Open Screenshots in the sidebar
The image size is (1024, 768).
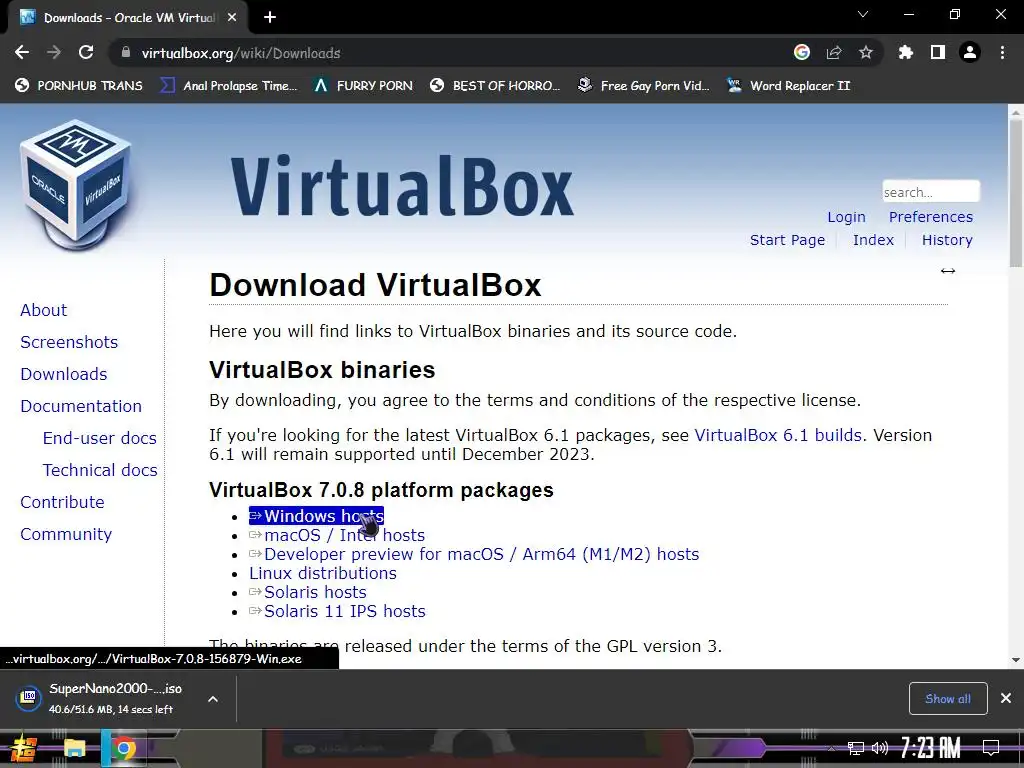pos(69,342)
